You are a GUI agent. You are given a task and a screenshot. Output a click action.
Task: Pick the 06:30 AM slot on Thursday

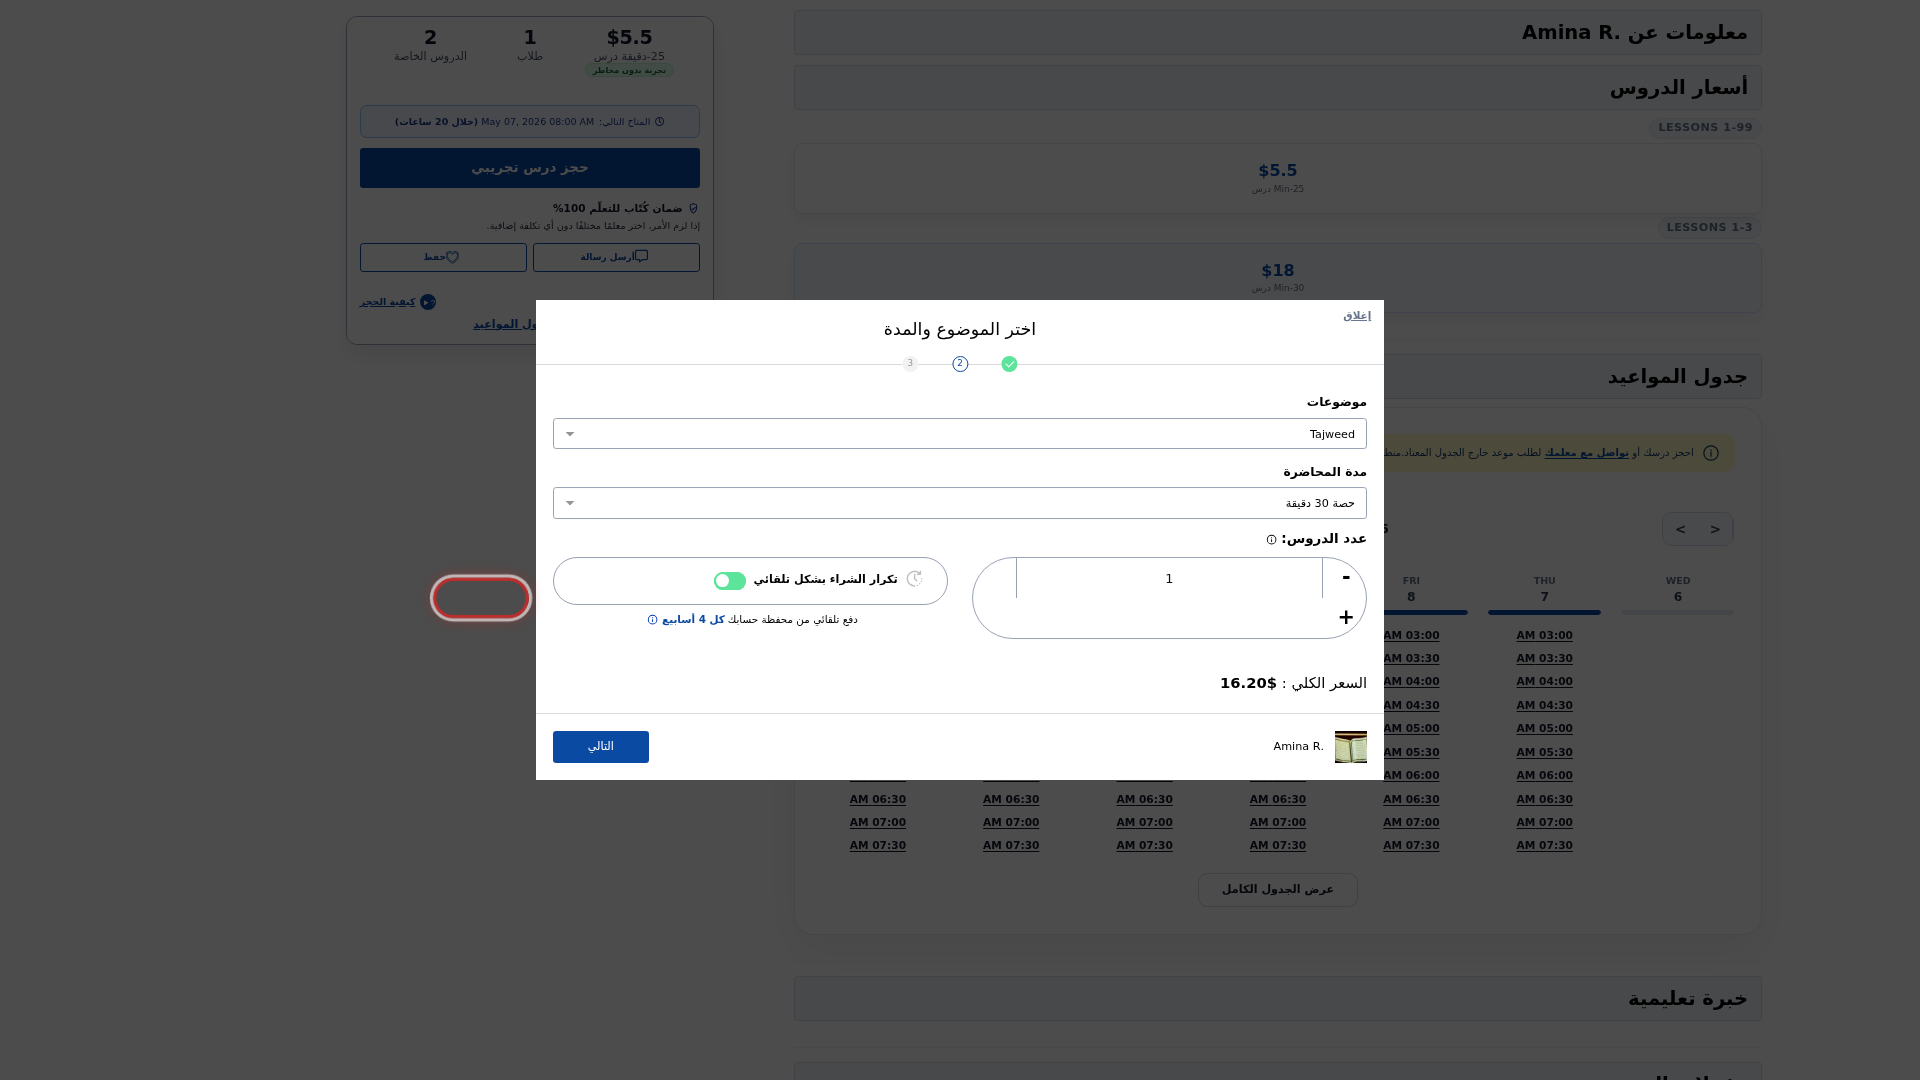pos(1544,800)
